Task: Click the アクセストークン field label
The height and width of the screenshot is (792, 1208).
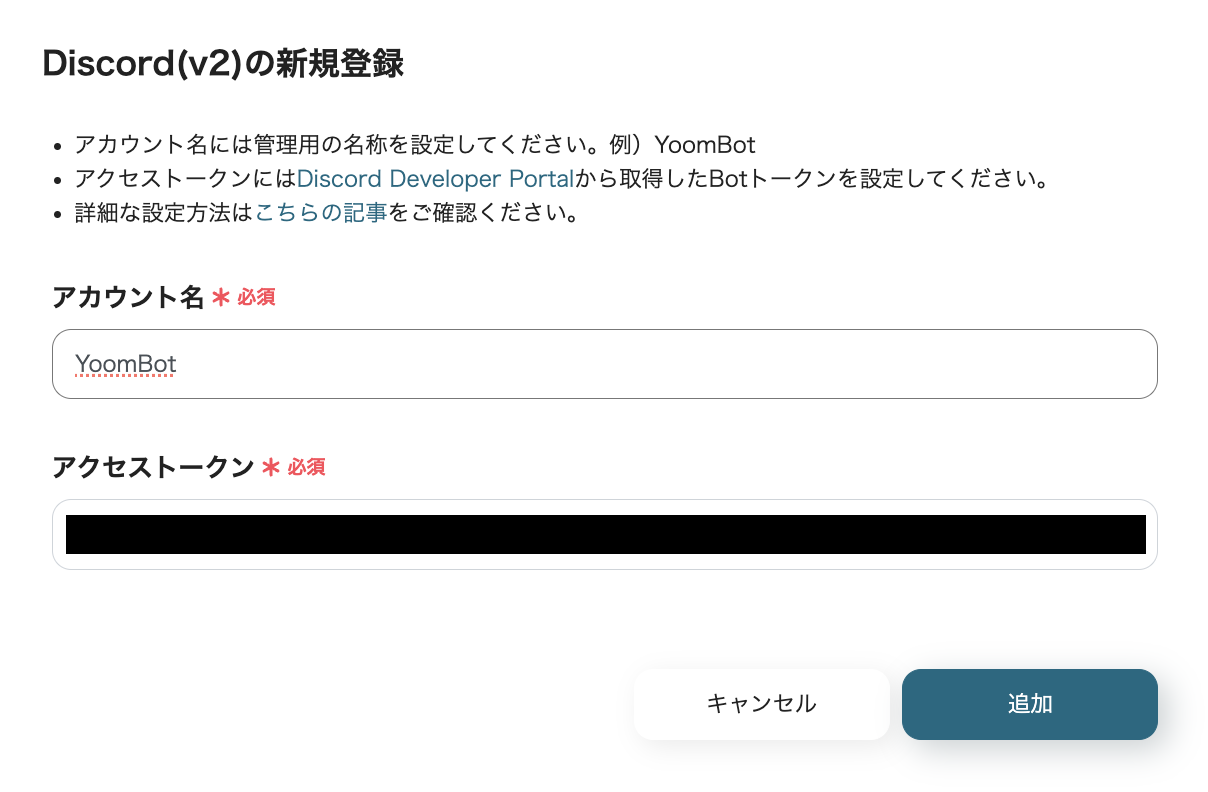Action: pyautogui.click(x=153, y=467)
